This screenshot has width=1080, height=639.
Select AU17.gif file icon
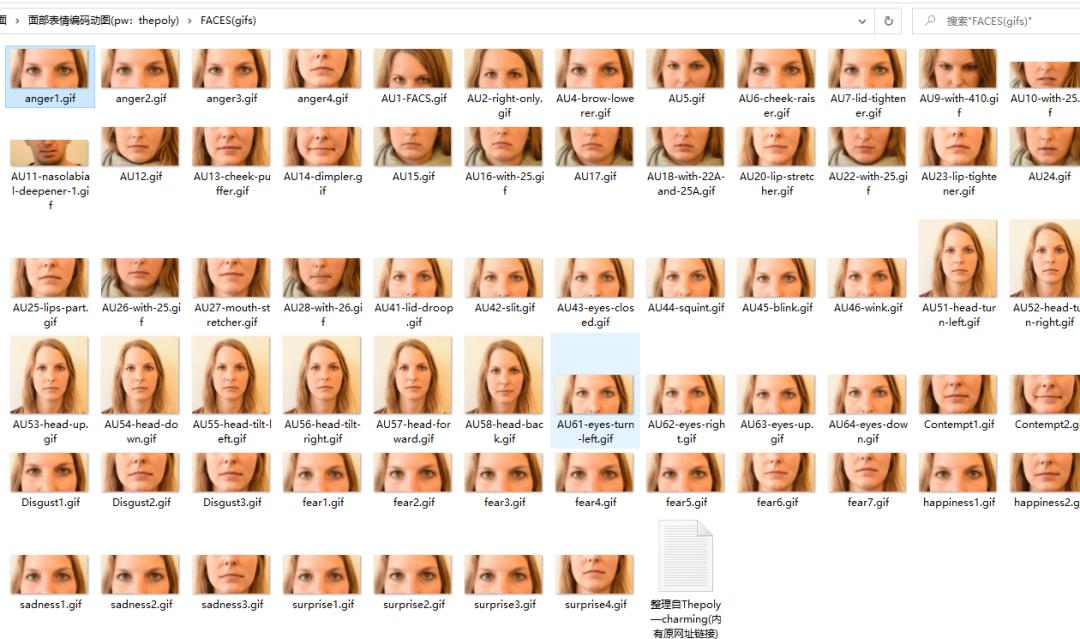[595, 147]
